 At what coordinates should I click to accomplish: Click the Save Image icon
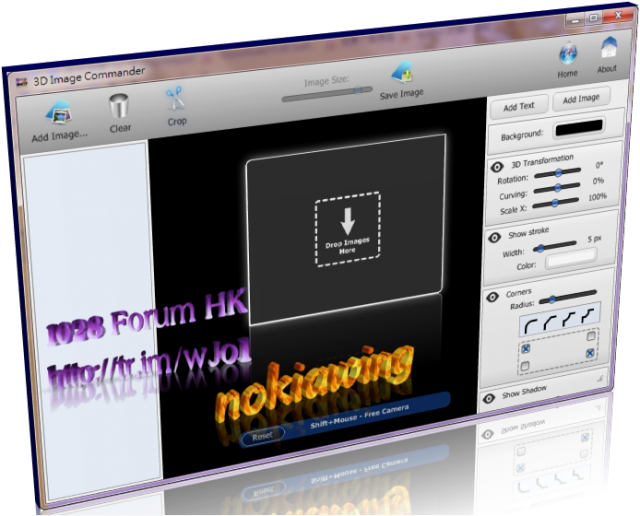403,75
